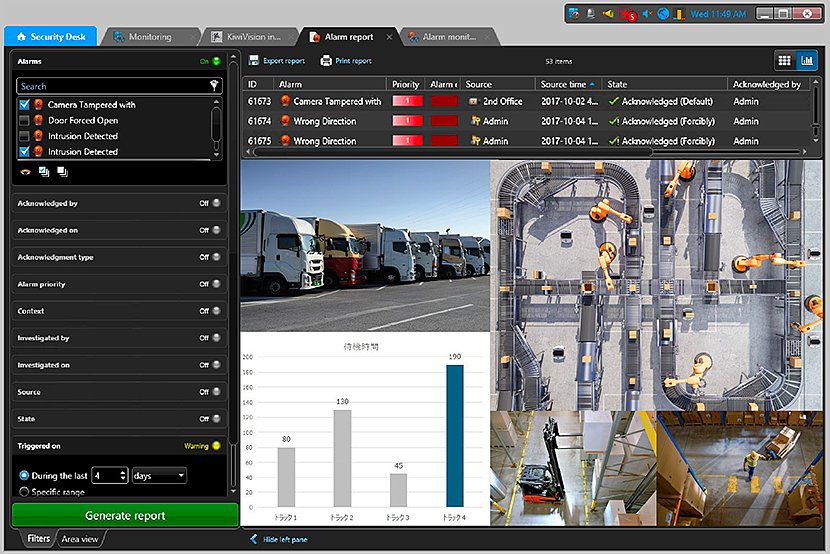Toggle the Alarm priority filter on
This screenshot has width=830, height=554.
(216, 284)
